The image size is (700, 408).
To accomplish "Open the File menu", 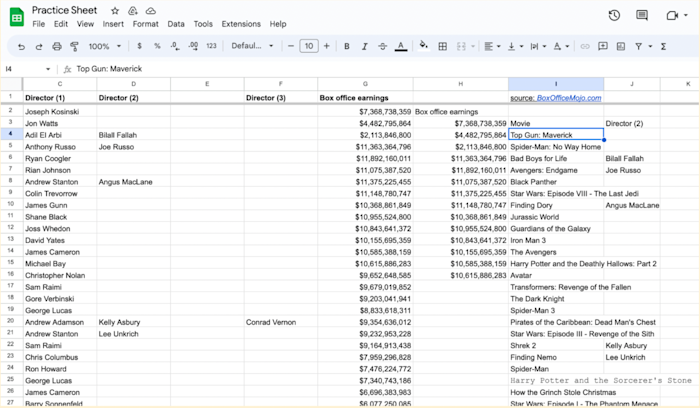I will pos(38,24).
